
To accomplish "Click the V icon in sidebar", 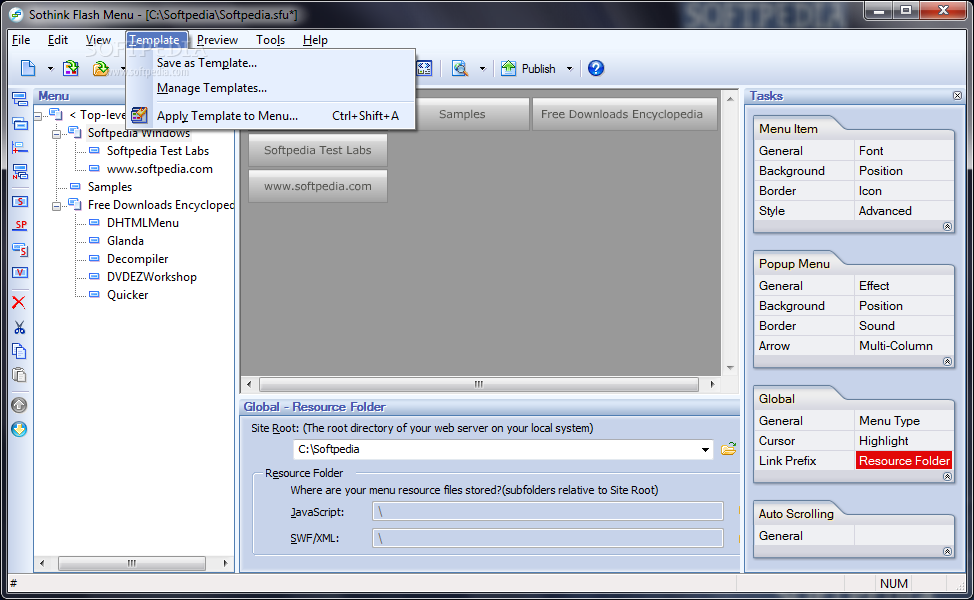I will 20,273.
